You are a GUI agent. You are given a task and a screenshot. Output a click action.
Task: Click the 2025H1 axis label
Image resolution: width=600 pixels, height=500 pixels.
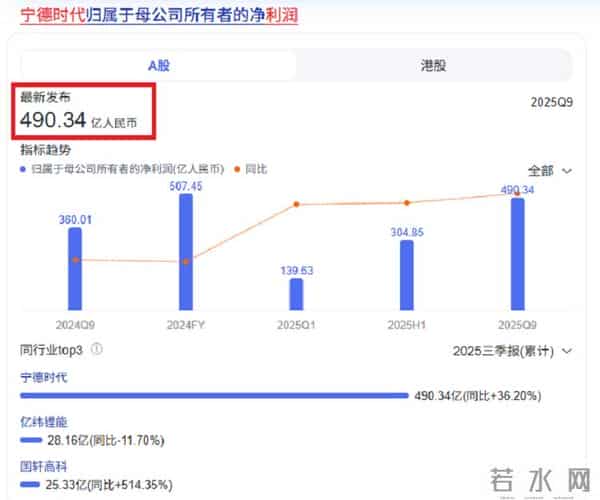pyautogui.click(x=407, y=325)
